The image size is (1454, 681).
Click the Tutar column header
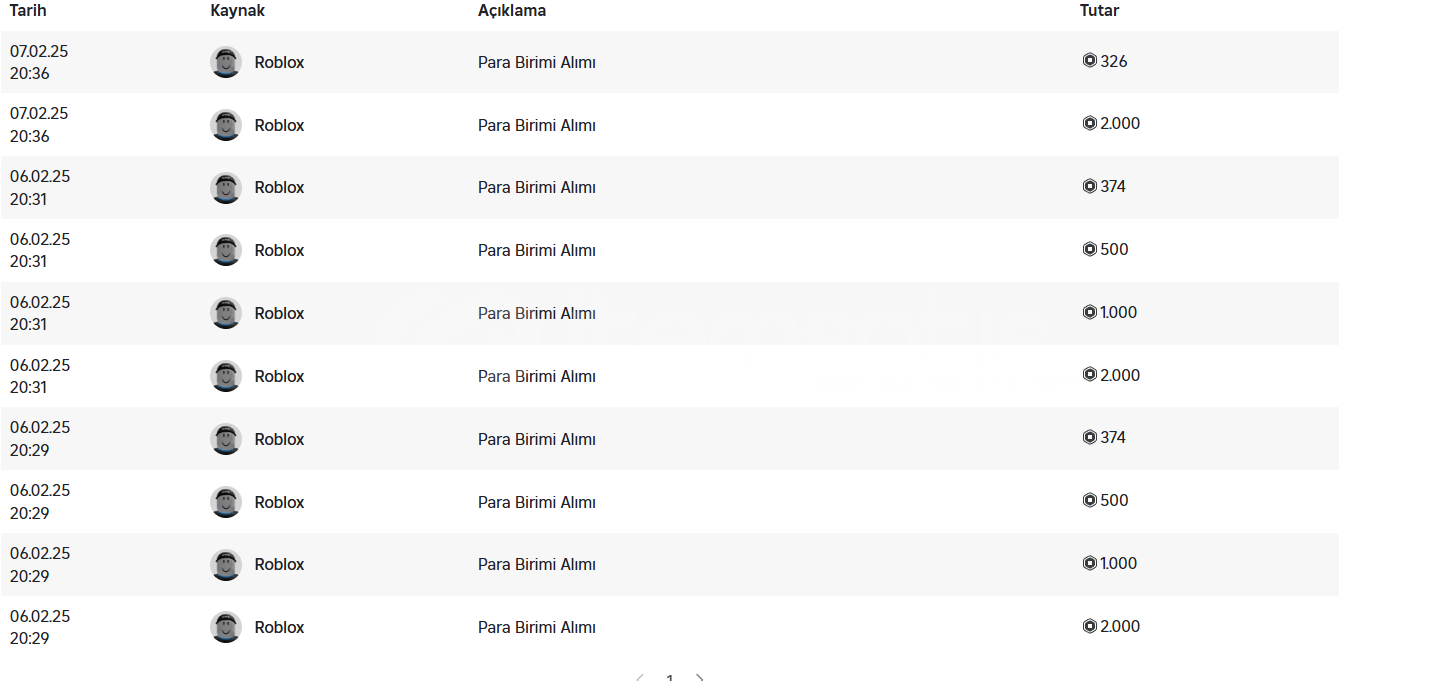click(1099, 10)
